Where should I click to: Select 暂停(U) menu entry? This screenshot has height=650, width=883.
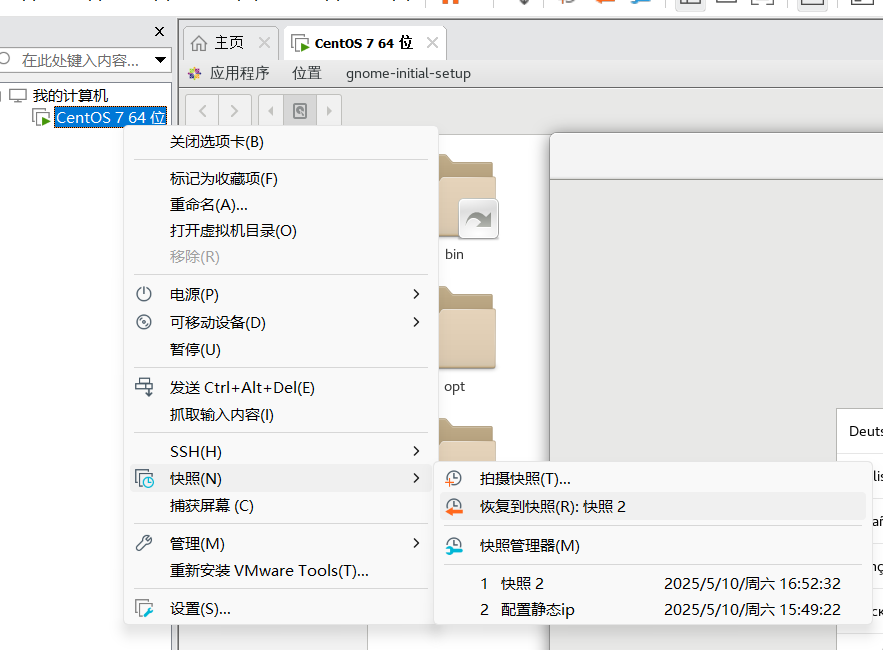pyautogui.click(x=280, y=350)
